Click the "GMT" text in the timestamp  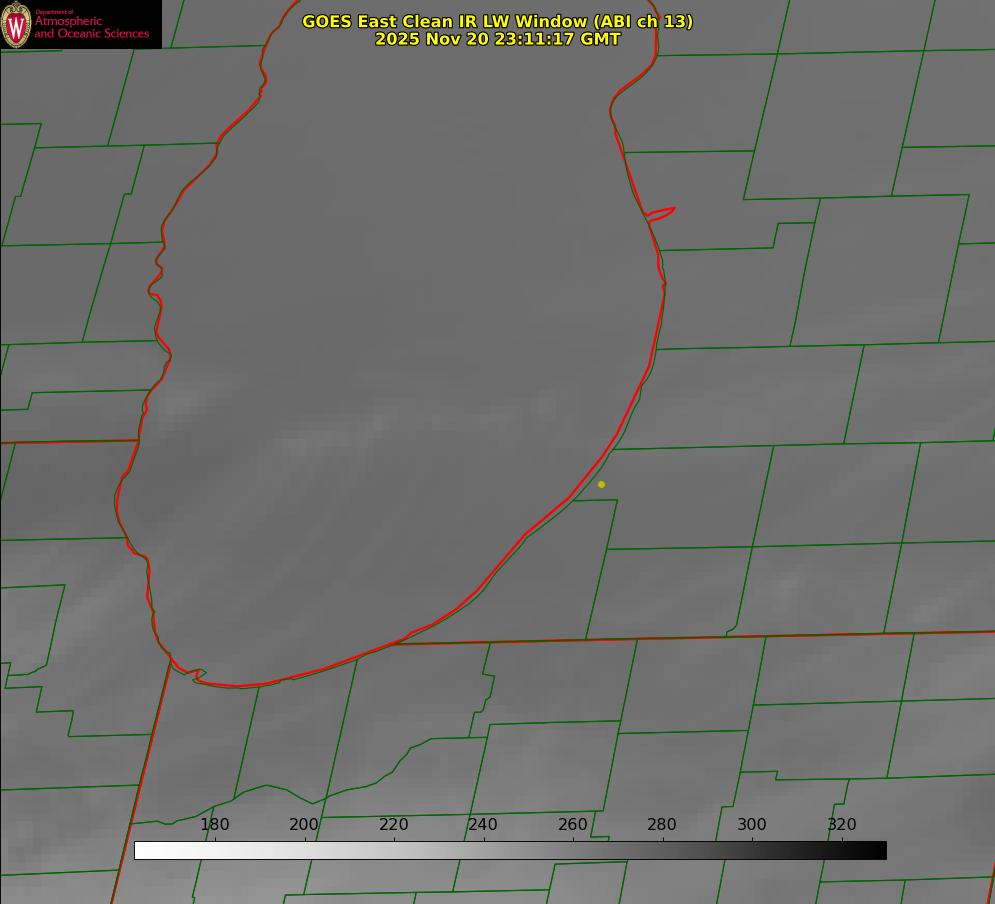point(600,39)
